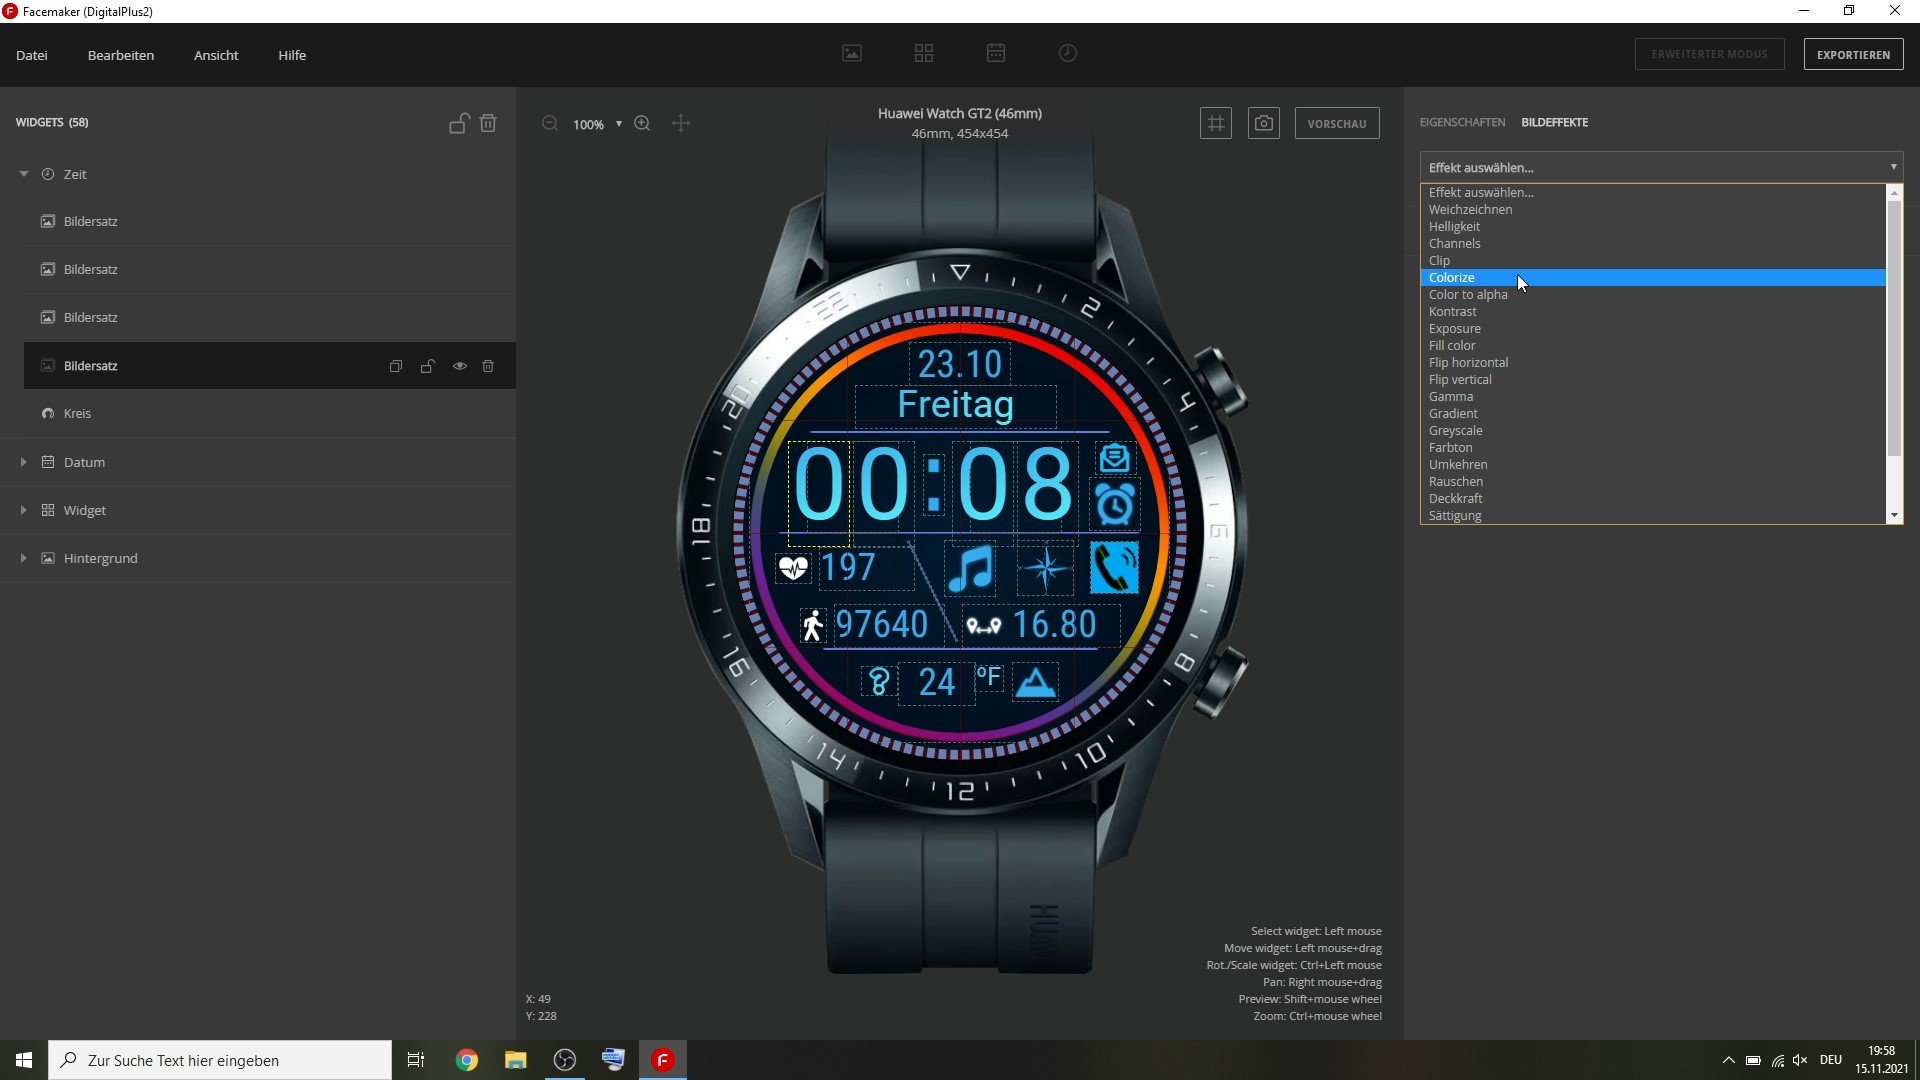Open the widget grid tool in the top toolbar
Viewport: 1920px width, 1080px height.
pyautogui.click(x=924, y=54)
